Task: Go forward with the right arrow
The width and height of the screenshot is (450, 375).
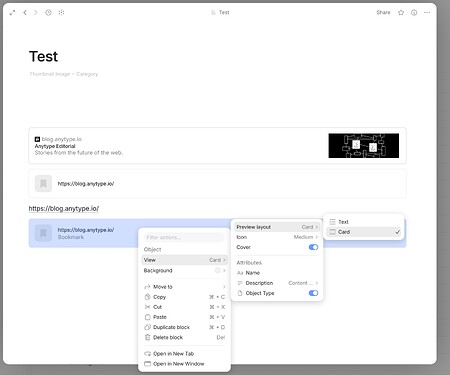Action: tap(35, 13)
